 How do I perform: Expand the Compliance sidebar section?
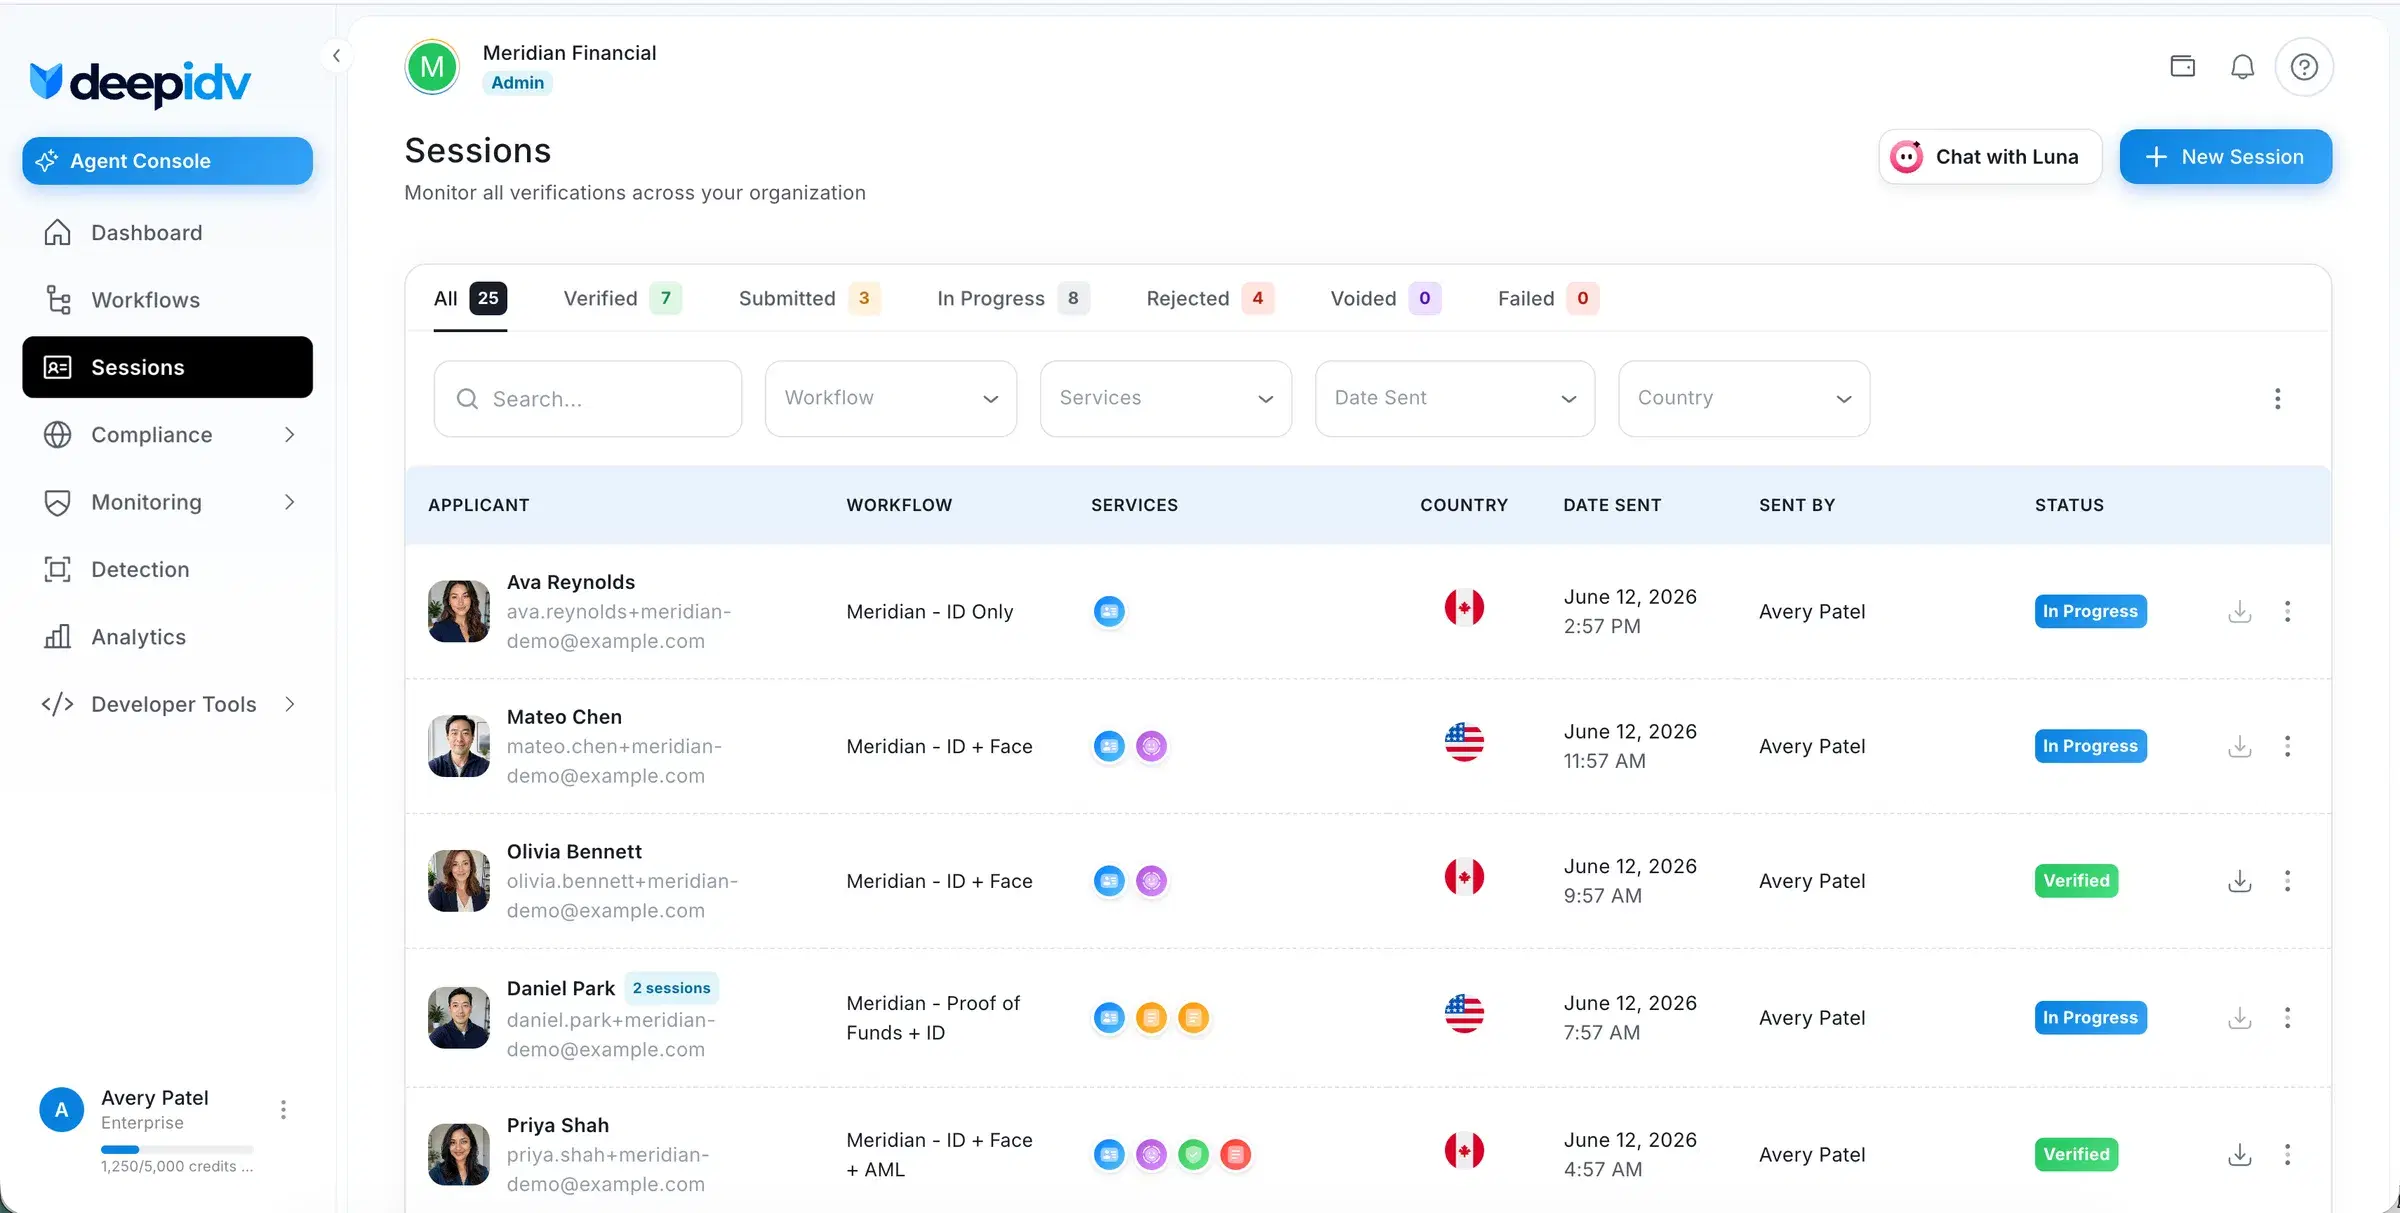[168, 435]
